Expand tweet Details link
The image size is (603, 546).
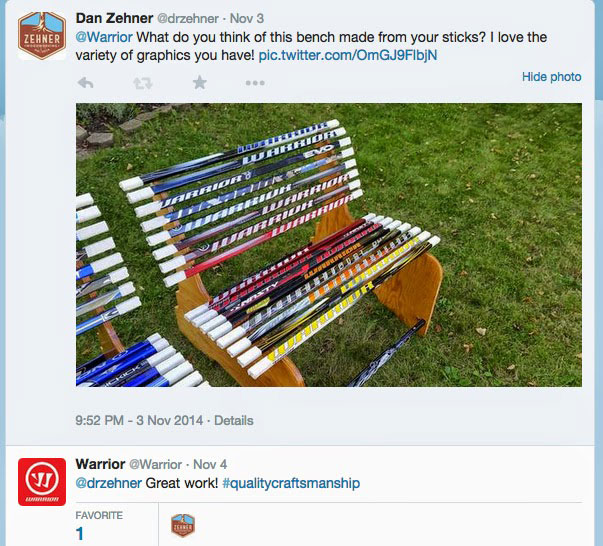point(233,421)
